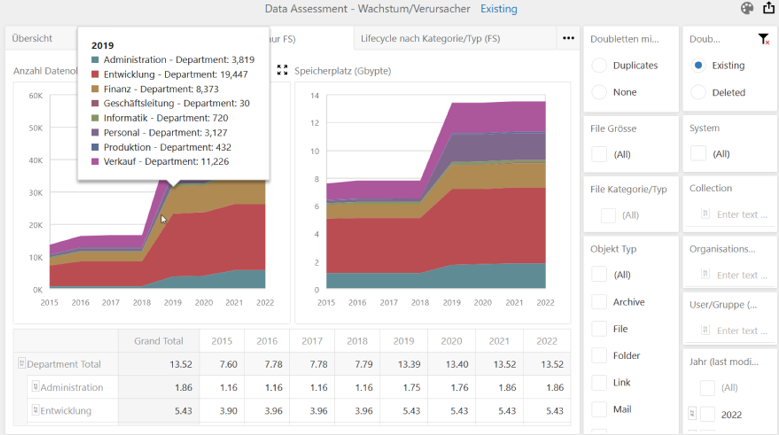Click the Organisations filter search icon
Image resolution: width=779 pixels, height=435 pixels.
tap(706, 275)
